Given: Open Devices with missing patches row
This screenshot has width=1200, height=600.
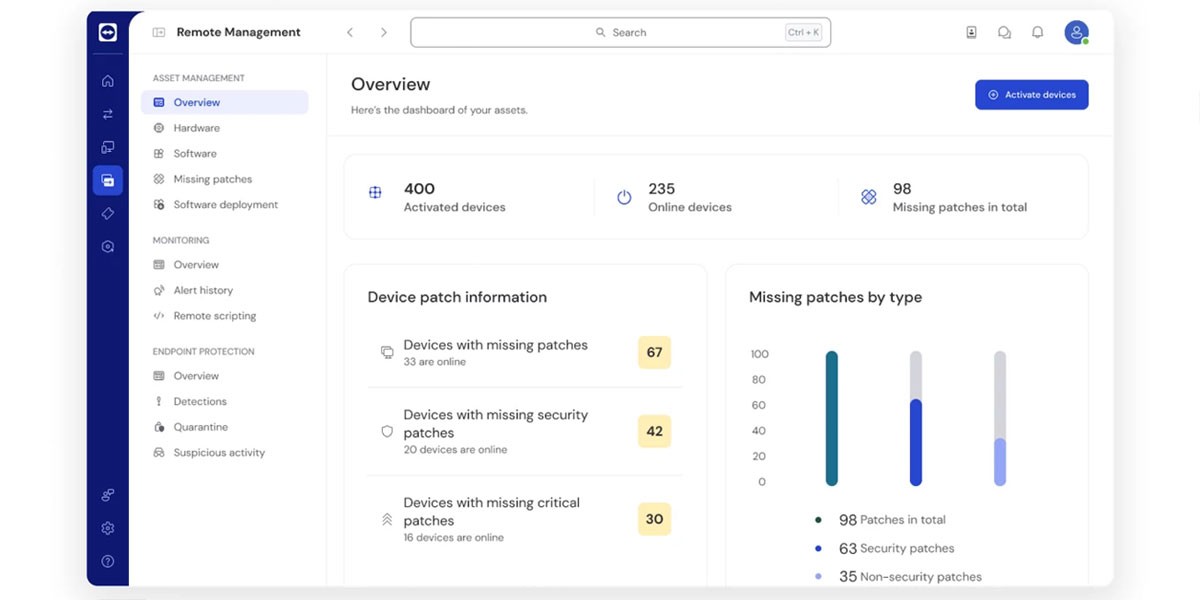Looking at the screenshot, I should [x=495, y=352].
